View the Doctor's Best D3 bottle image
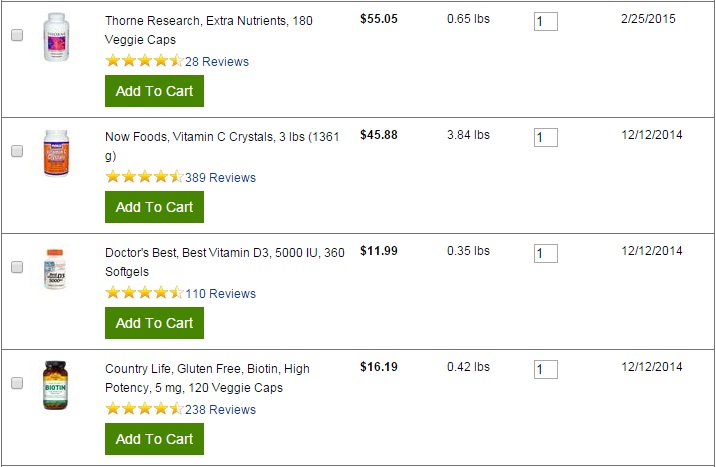 click(55, 269)
